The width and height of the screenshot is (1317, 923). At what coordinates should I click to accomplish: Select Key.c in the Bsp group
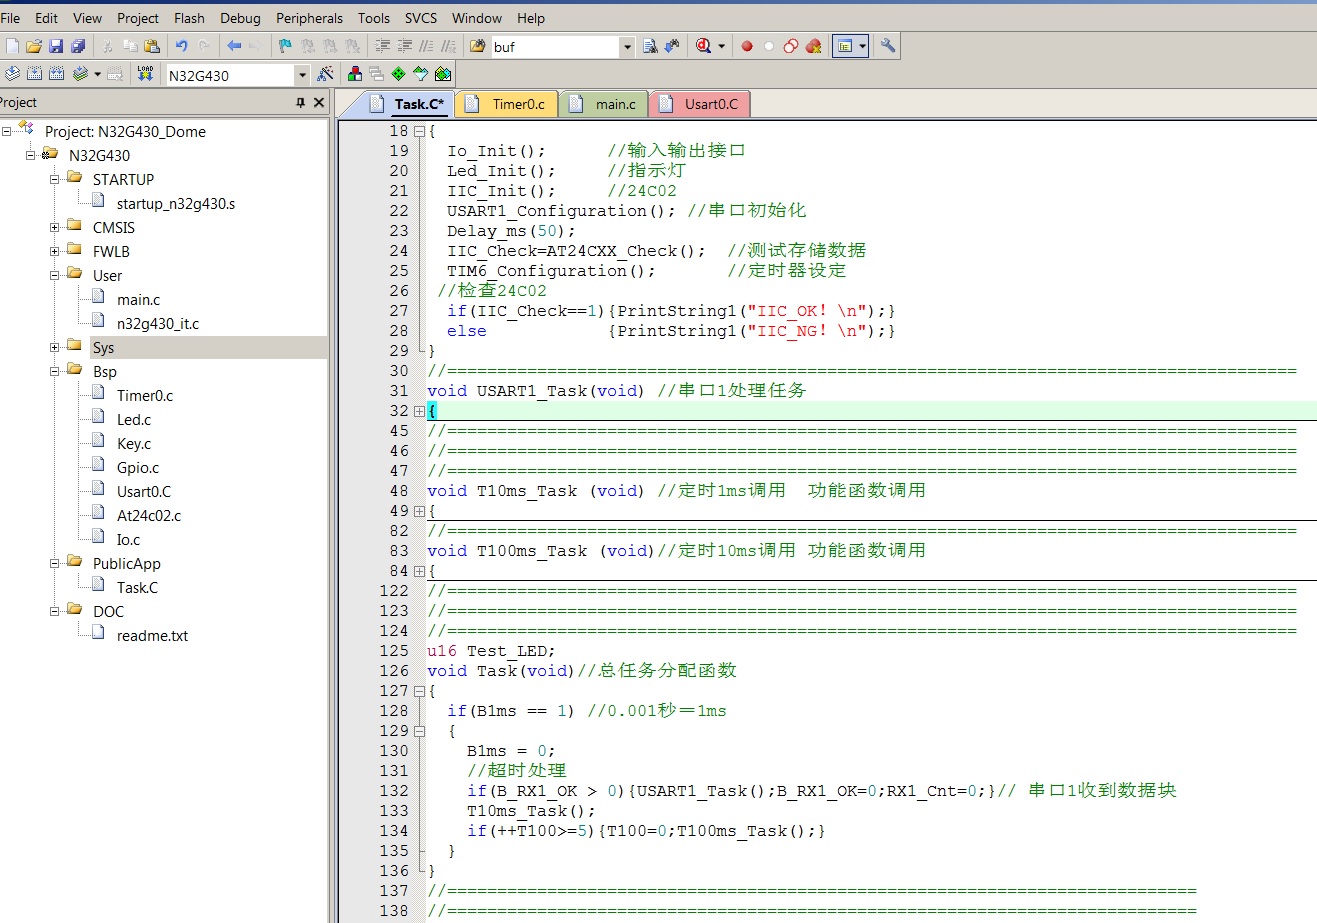[134, 444]
